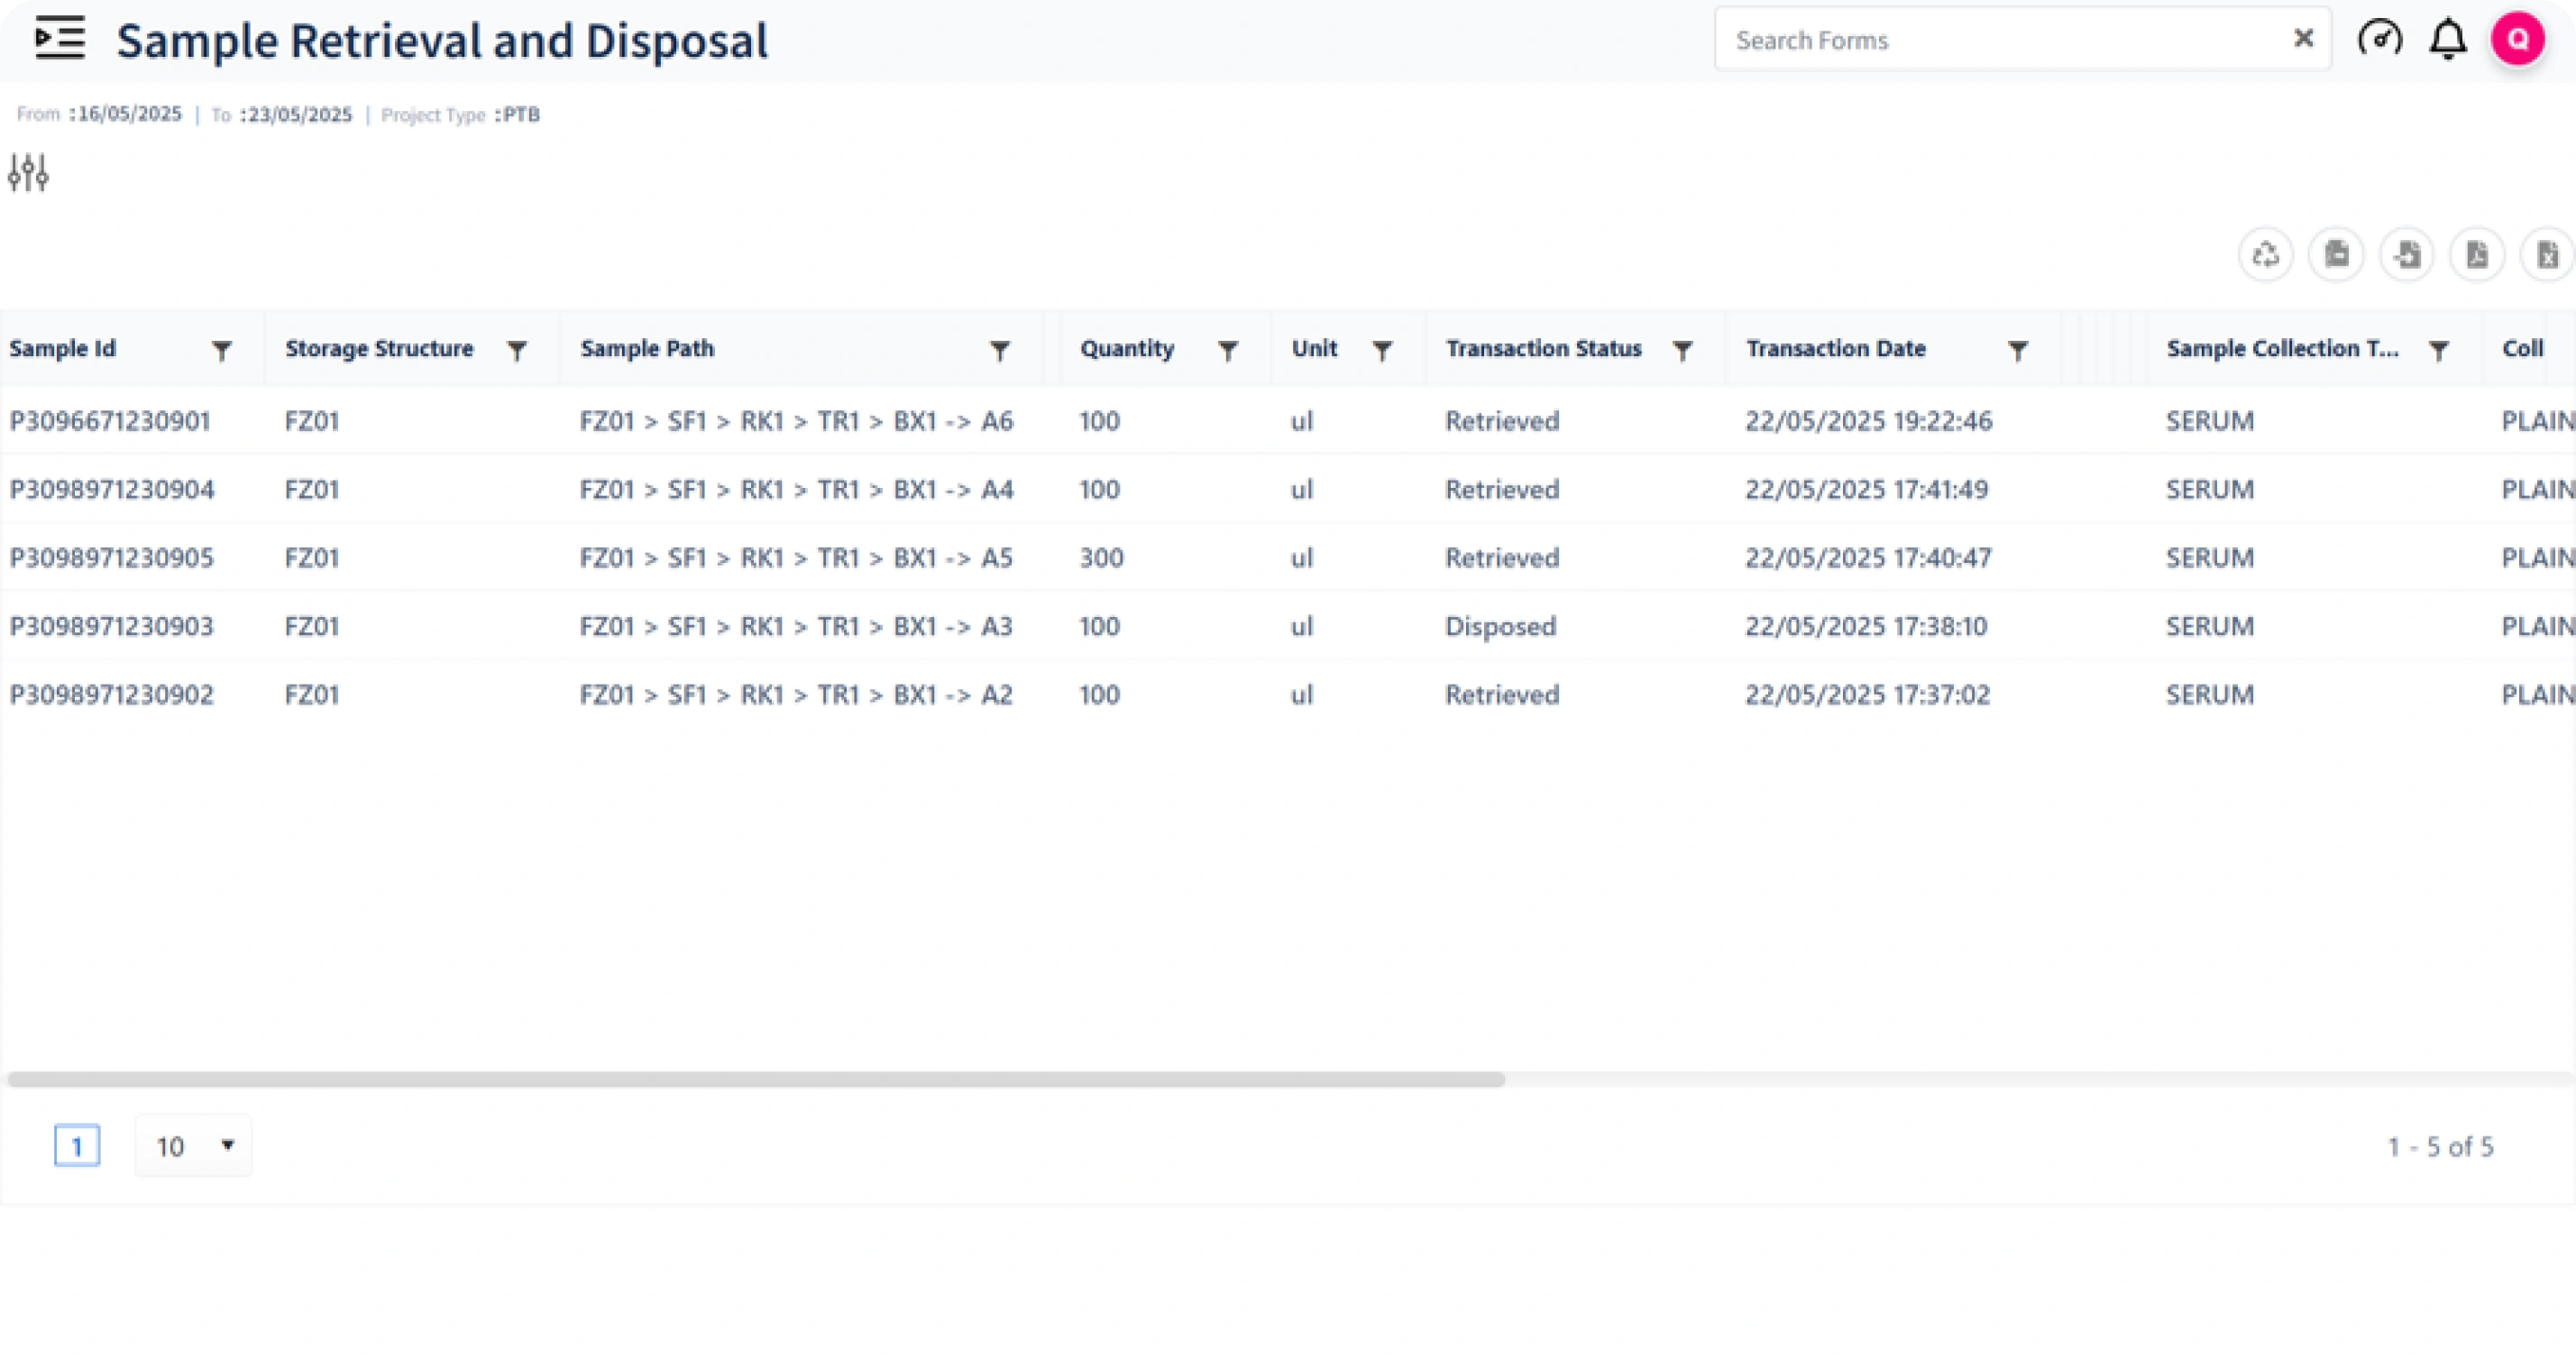Select sample P3096671230901 cell
This screenshot has width=2576, height=1361.
[110, 421]
